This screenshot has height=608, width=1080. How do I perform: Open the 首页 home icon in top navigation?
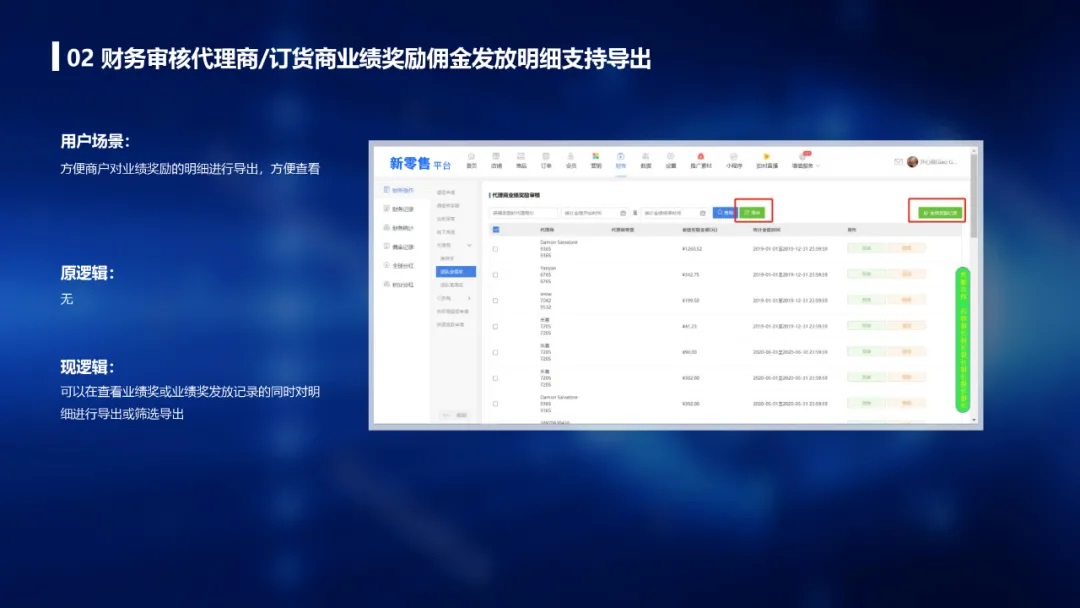pyautogui.click(x=471, y=159)
